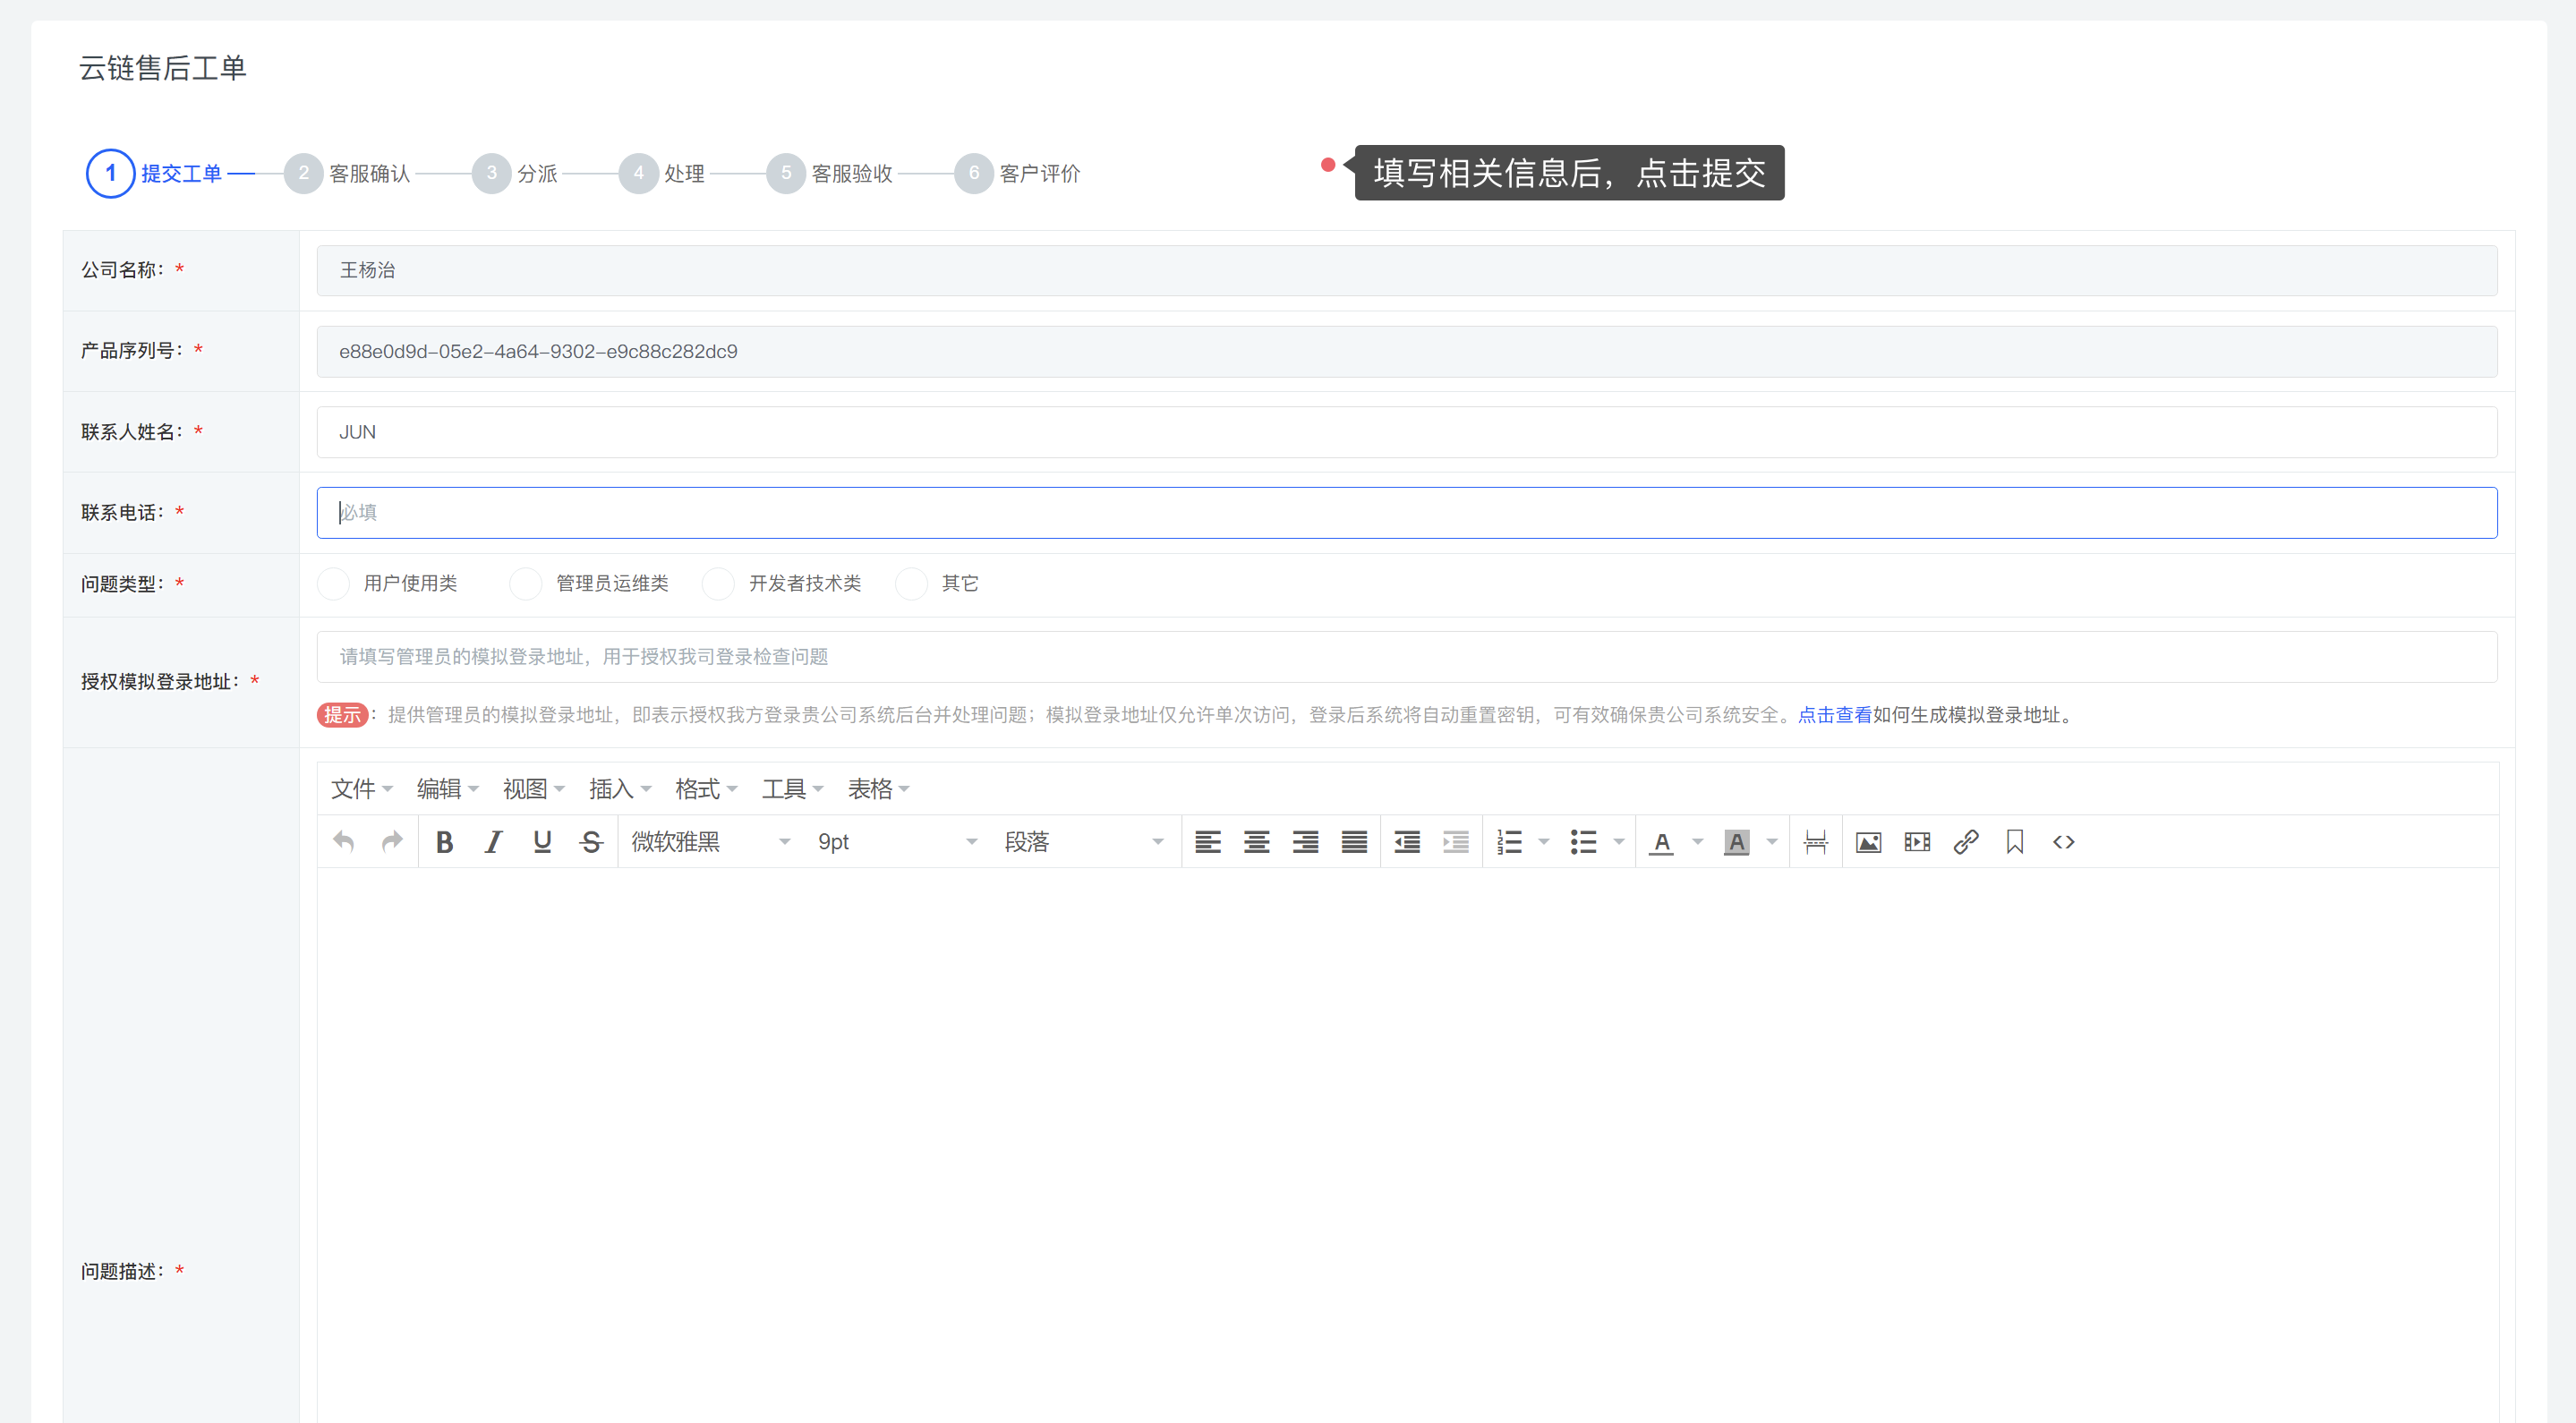Open source code view icon
This screenshot has height=1423, width=2576.
2063,842
